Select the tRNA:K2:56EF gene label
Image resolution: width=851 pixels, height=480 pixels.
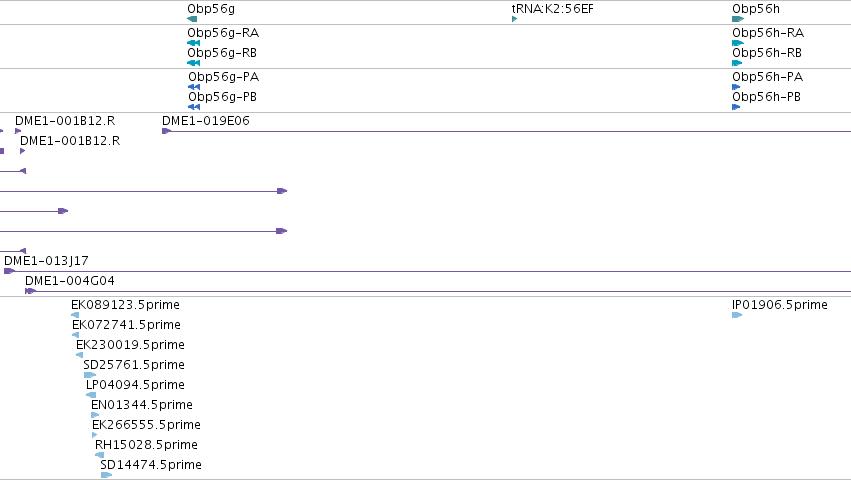tap(552, 9)
